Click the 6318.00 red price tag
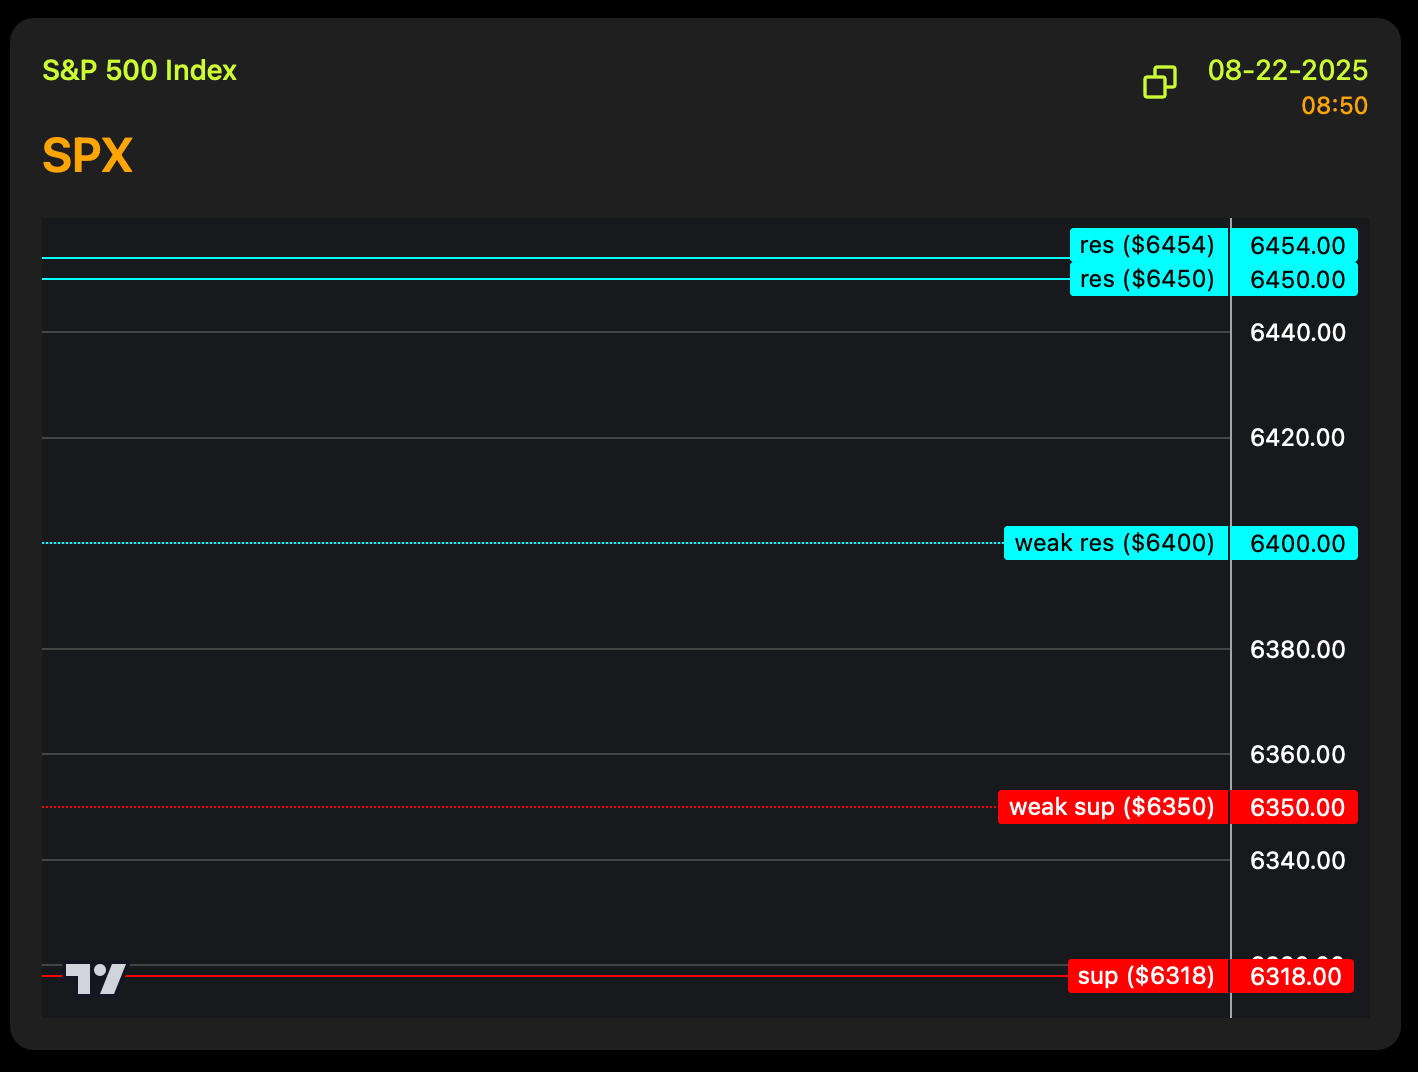Viewport: 1418px width, 1072px height. 1293,976
